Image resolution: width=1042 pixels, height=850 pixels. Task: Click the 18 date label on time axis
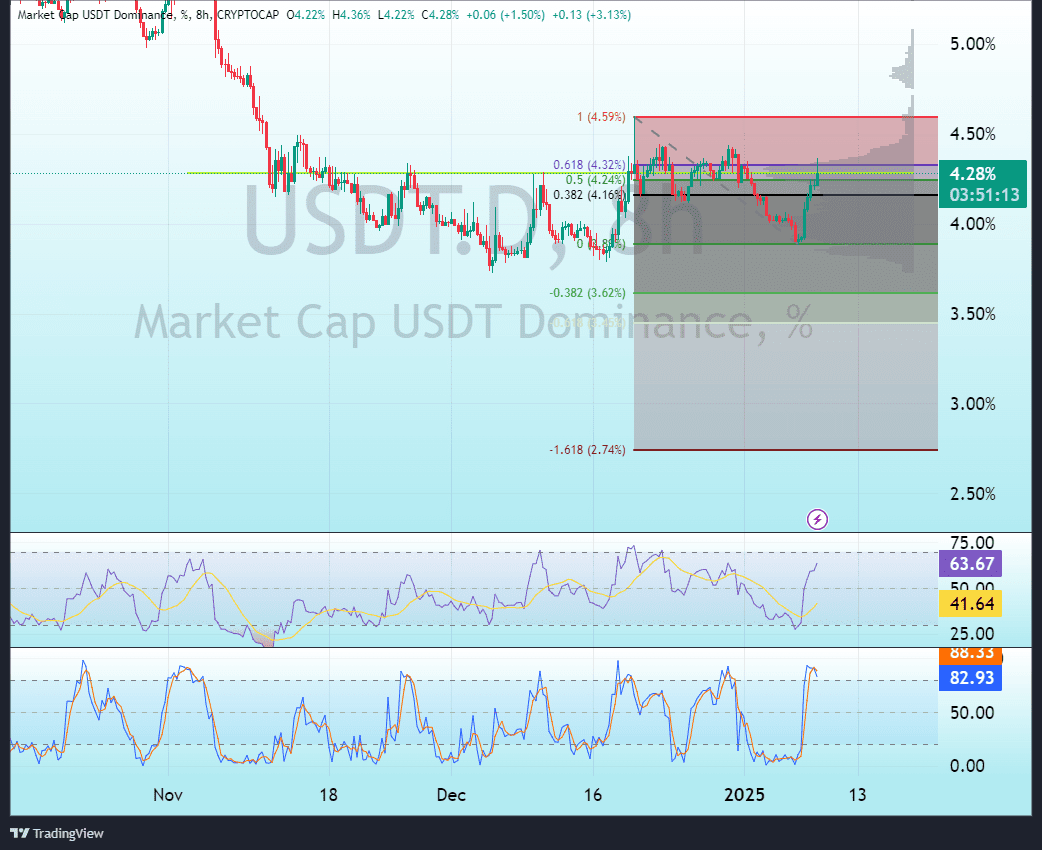click(x=328, y=795)
